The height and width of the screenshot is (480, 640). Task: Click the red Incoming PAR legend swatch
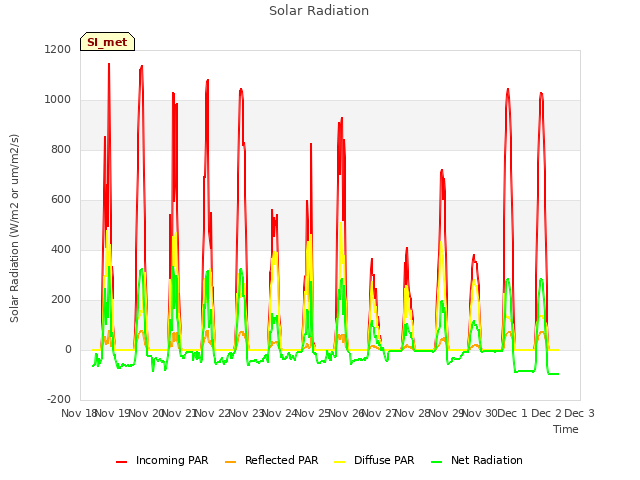pos(121,462)
